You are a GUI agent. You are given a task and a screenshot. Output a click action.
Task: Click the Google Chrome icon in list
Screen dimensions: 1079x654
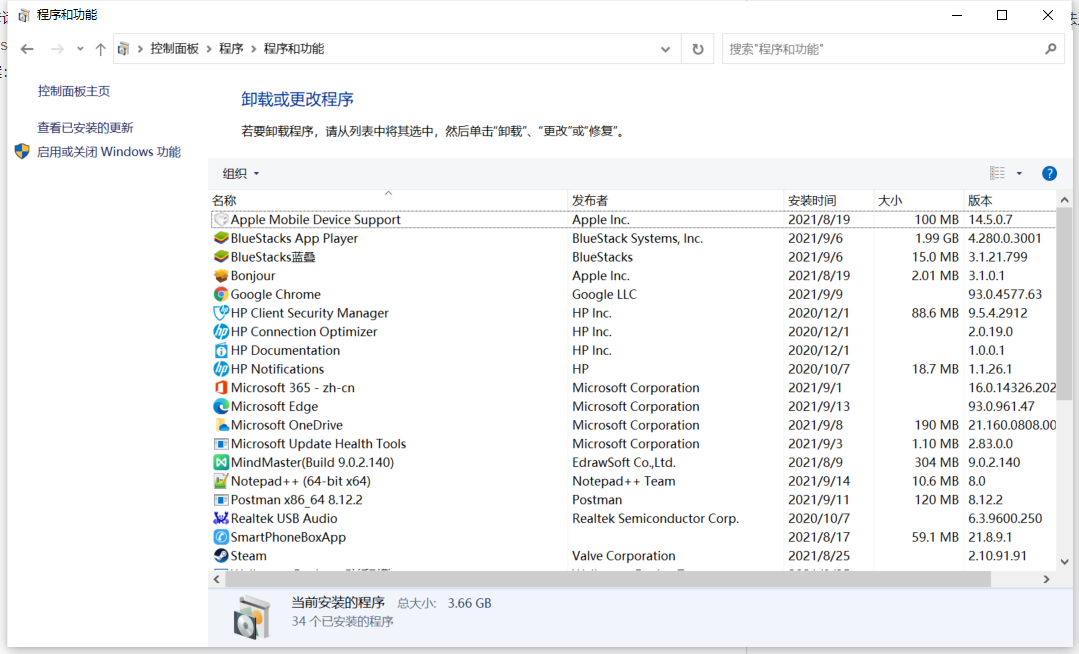(x=221, y=294)
